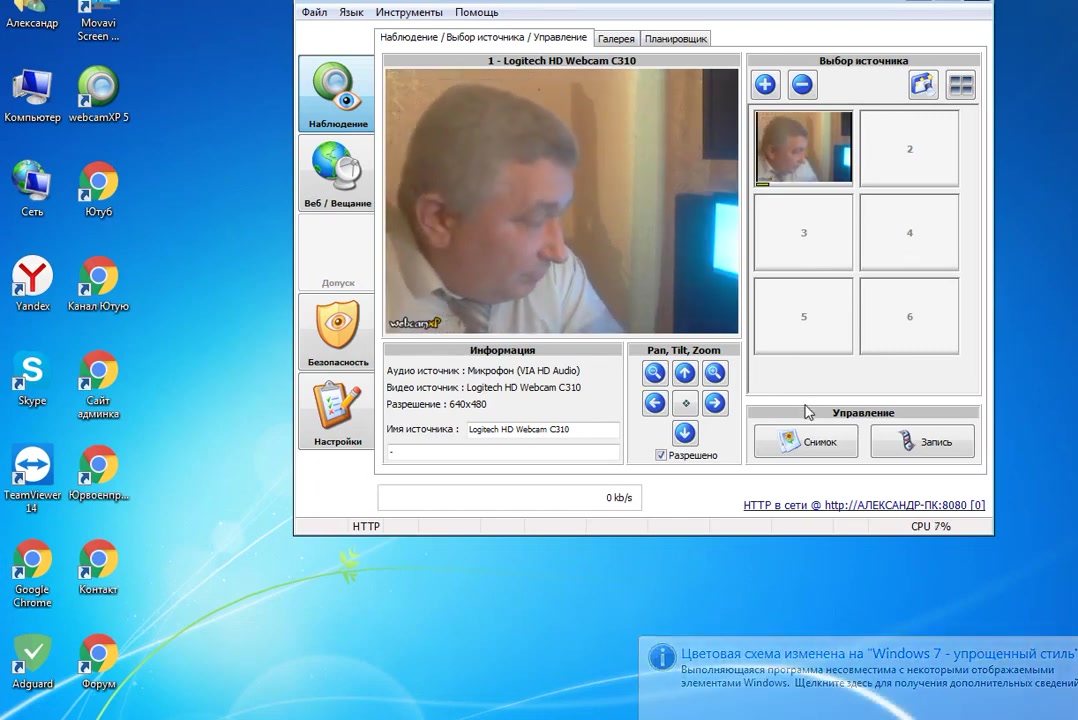Click the Форум desktop shortcut
This screenshot has width=1078, height=720.
pyautogui.click(x=98, y=662)
